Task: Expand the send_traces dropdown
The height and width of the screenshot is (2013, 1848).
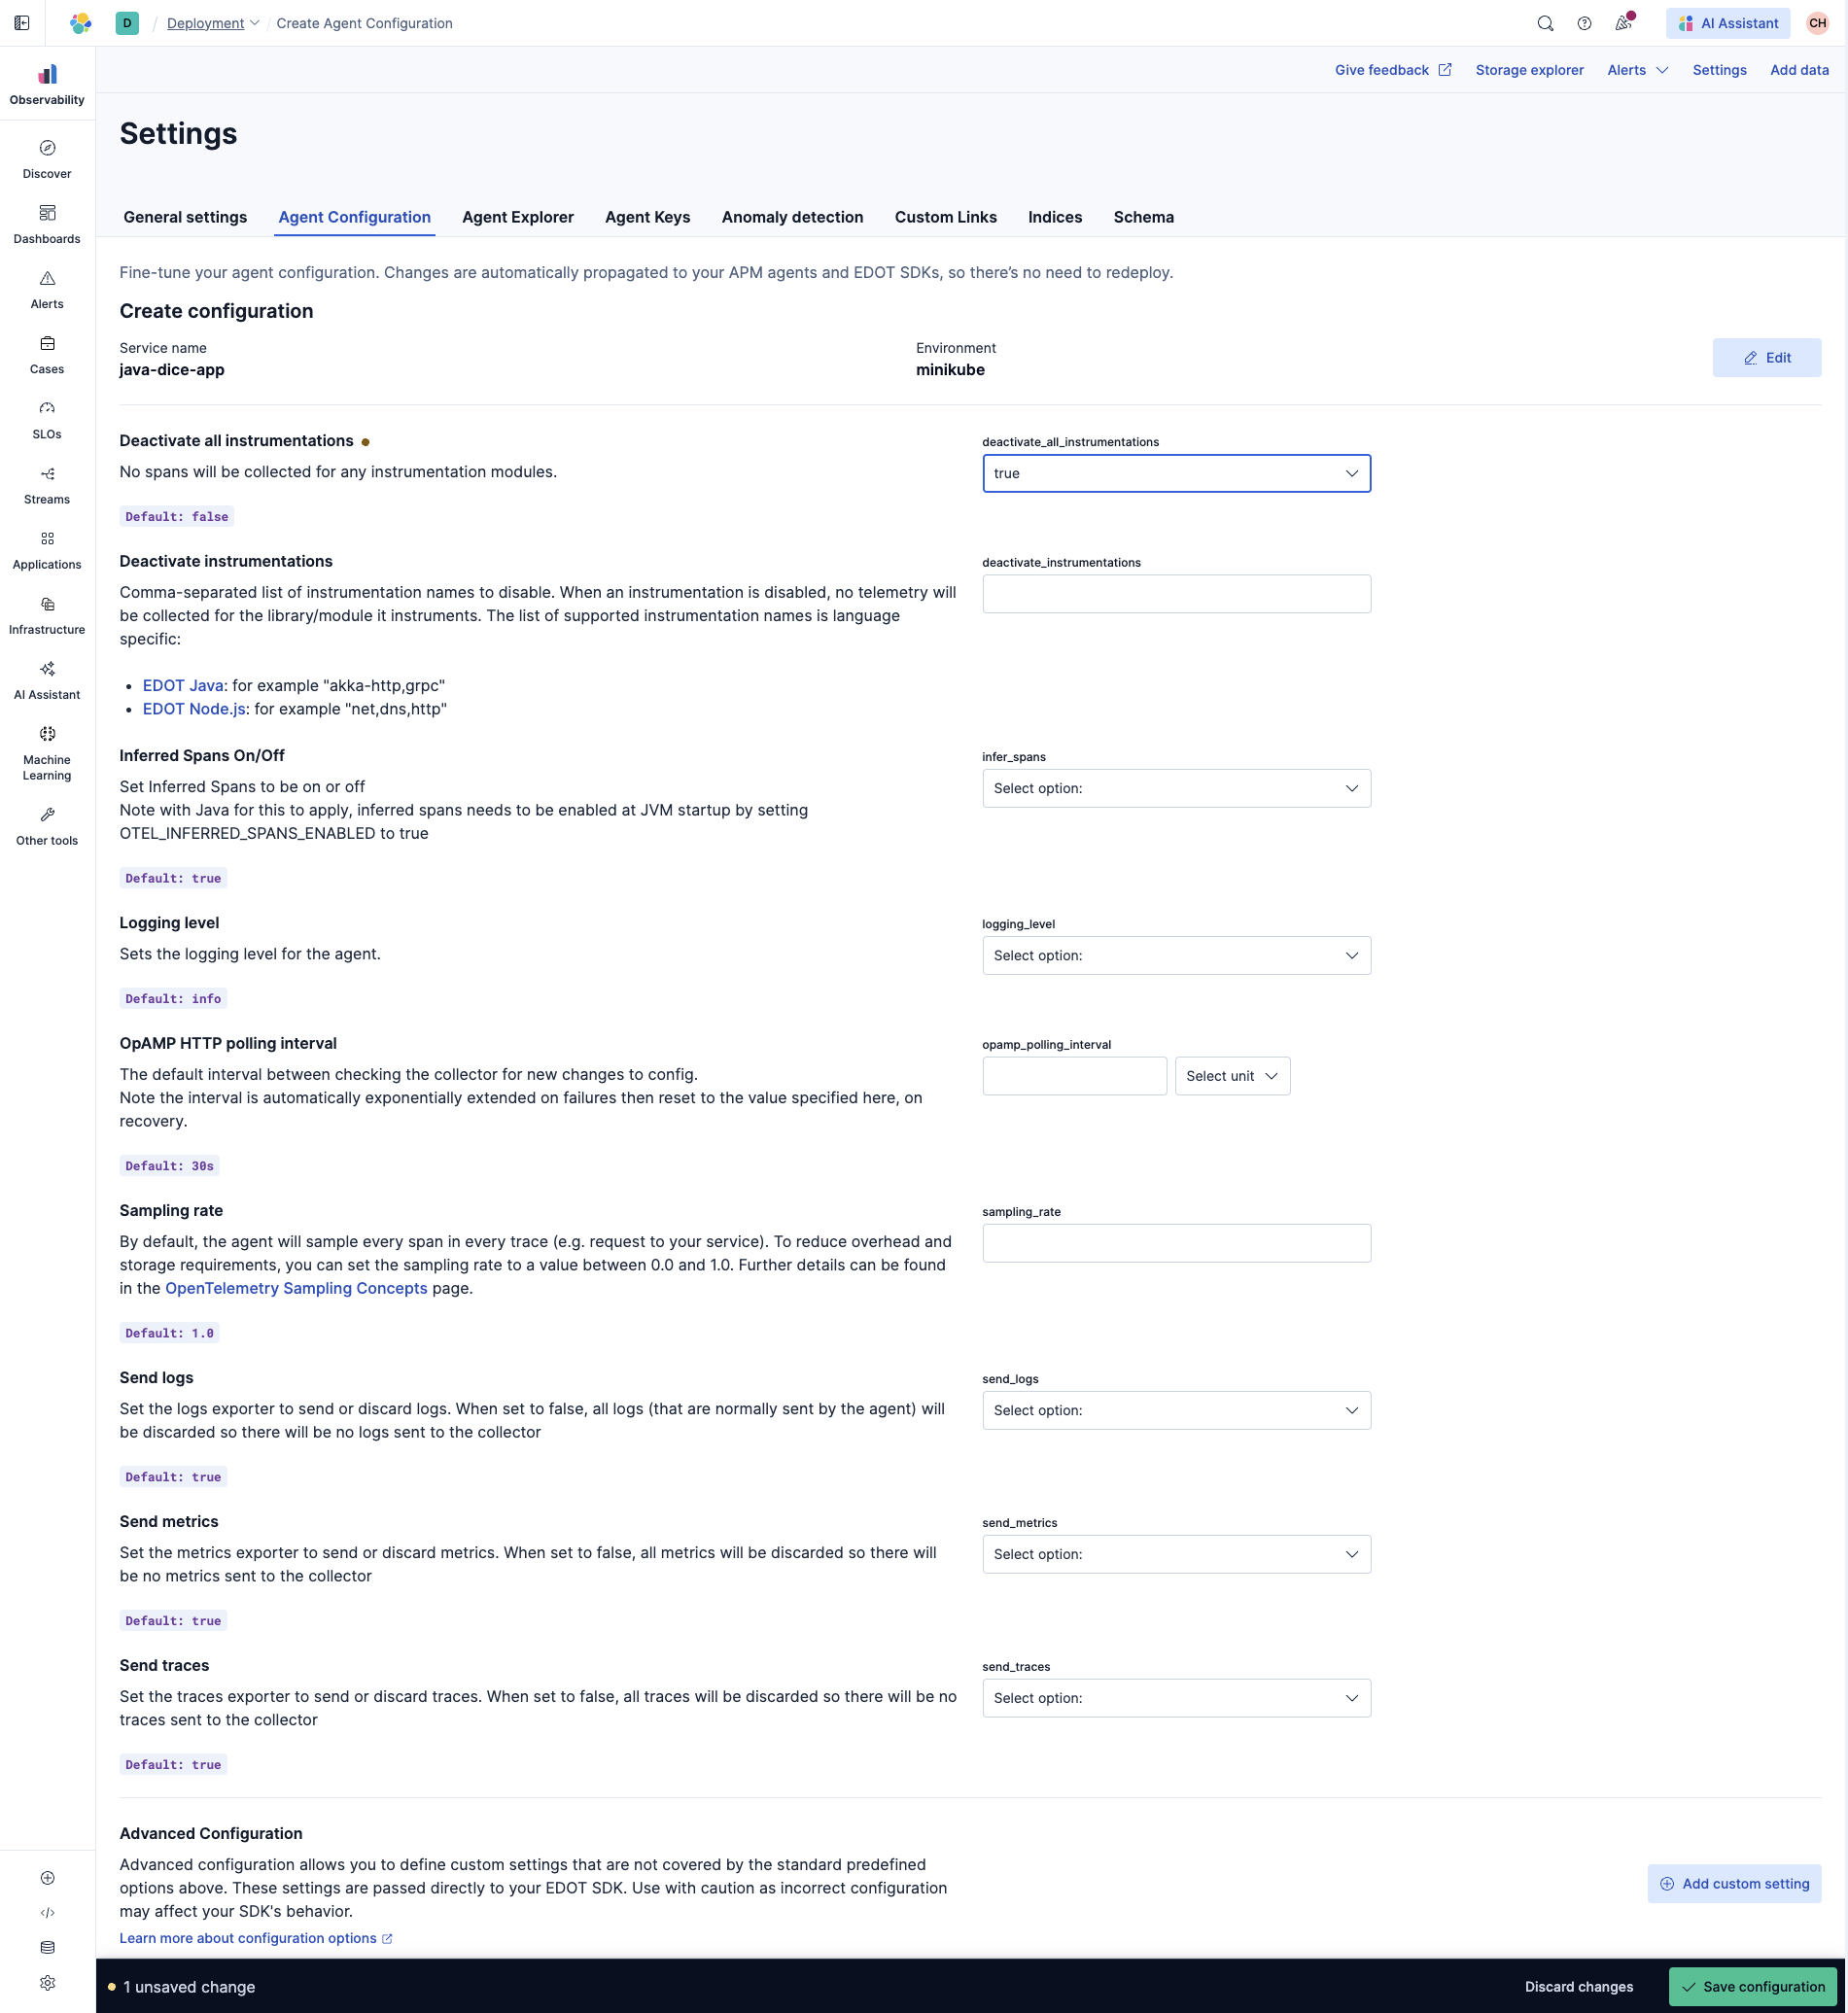Action: click(1175, 1698)
